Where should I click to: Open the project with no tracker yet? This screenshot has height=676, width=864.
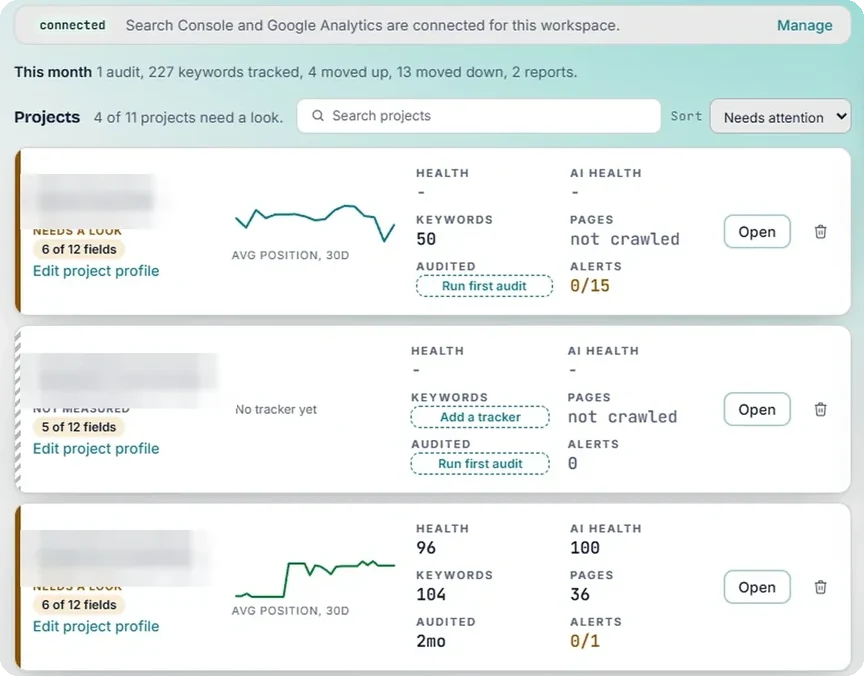(757, 409)
